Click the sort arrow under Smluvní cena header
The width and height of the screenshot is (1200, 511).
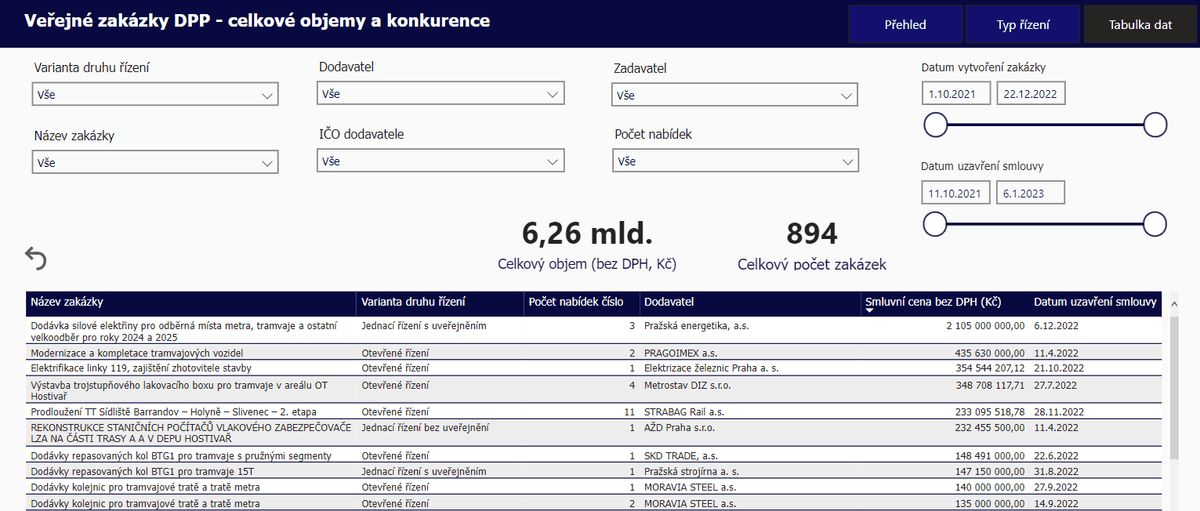tap(869, 311)
